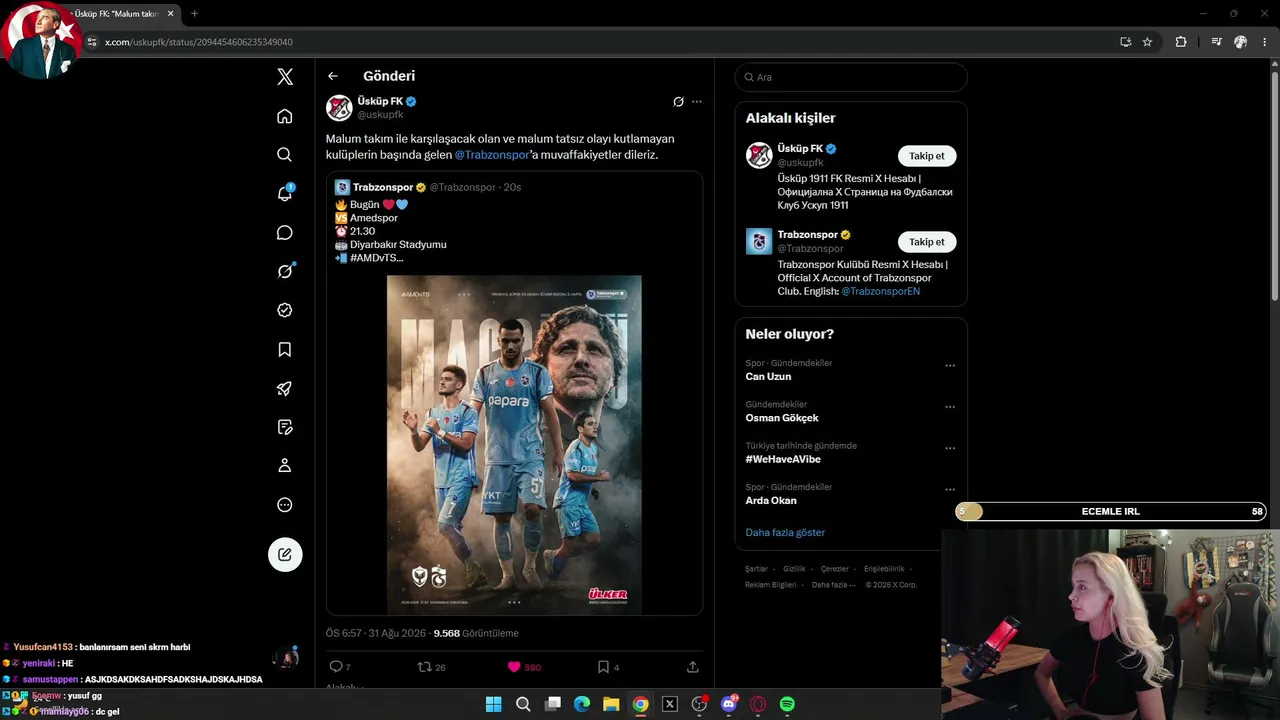Click the Daha fazla göster link
The height and width of the screenshot is (720, 1280).
coord(785,533)
